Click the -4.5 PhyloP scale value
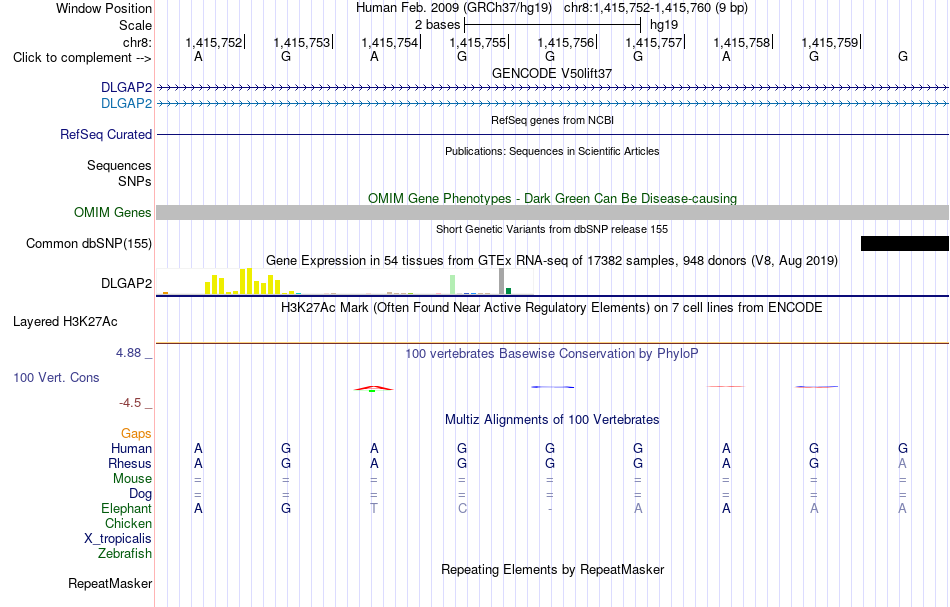The height and width of the screenshot is (607, 950). pos(130,403)
